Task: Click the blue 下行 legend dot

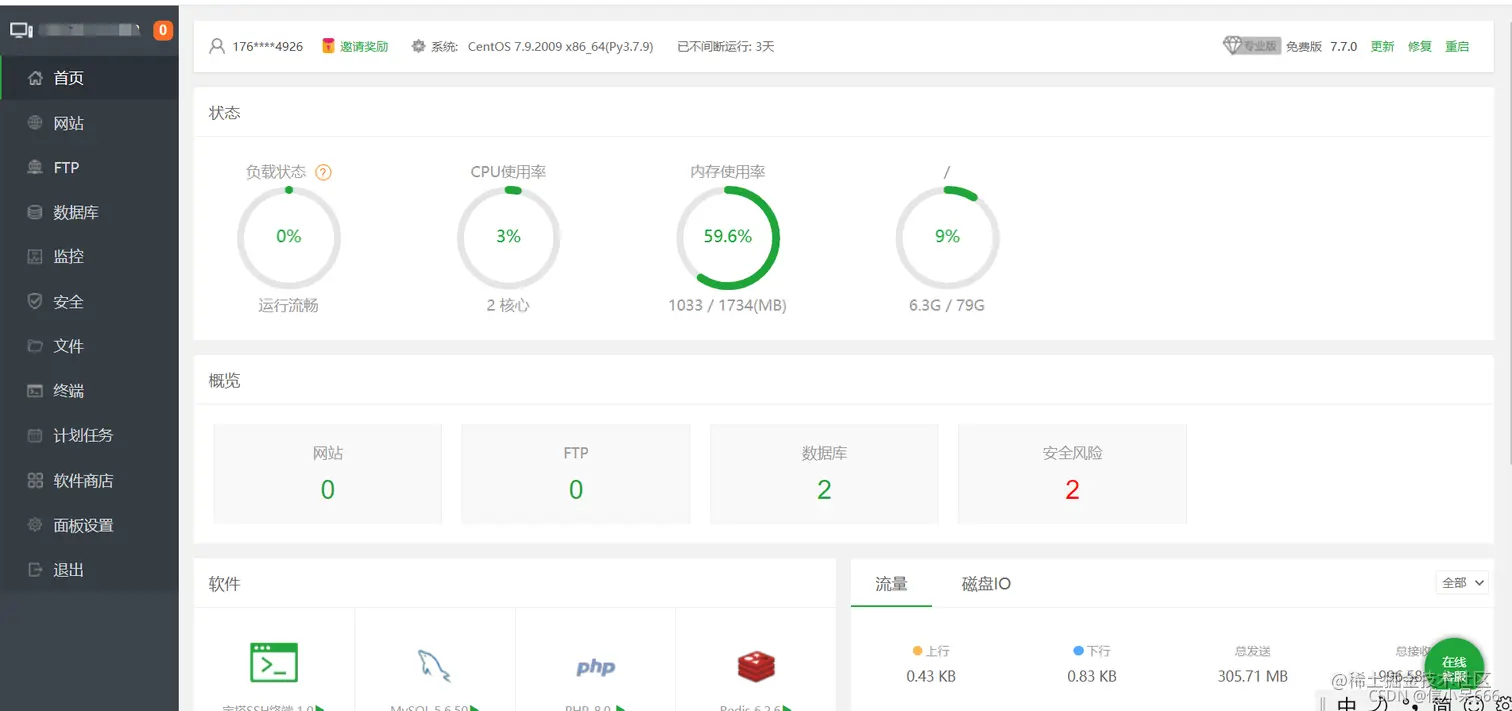Action: [x=1078, y=651]
